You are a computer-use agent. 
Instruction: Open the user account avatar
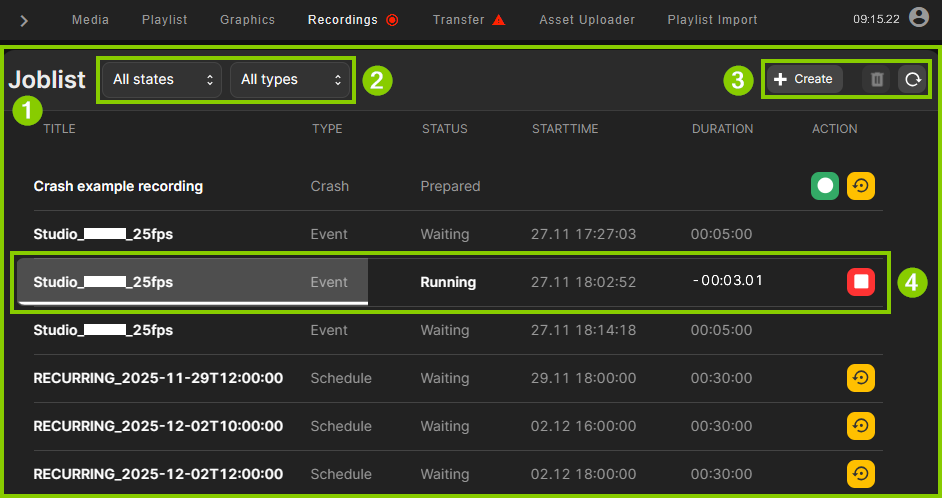919,17
